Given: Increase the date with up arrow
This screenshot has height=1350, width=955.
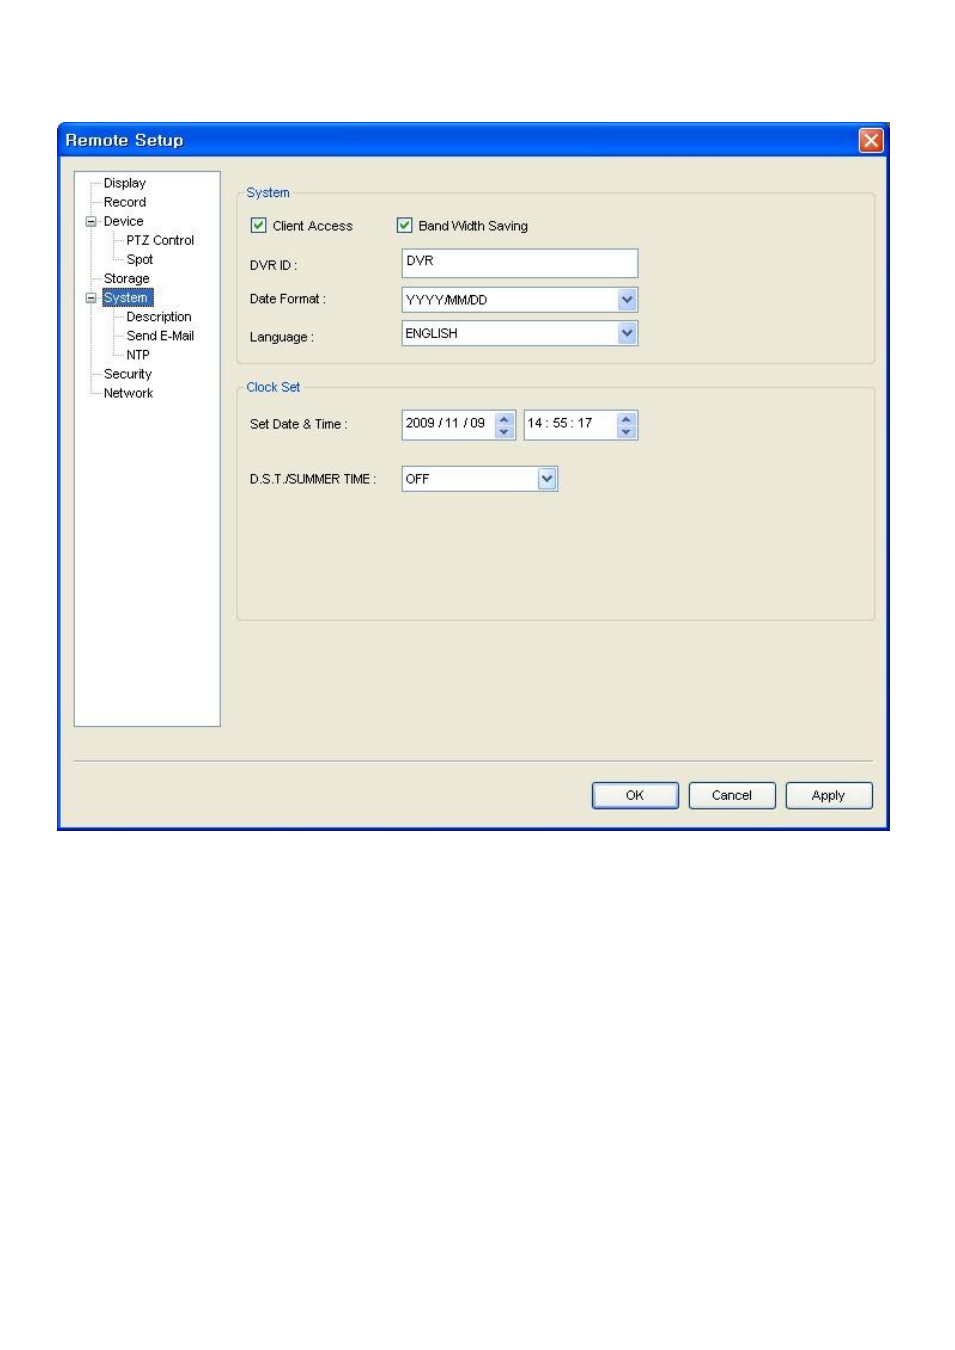Looking at the screenshot, I should (x=504, y=419).
